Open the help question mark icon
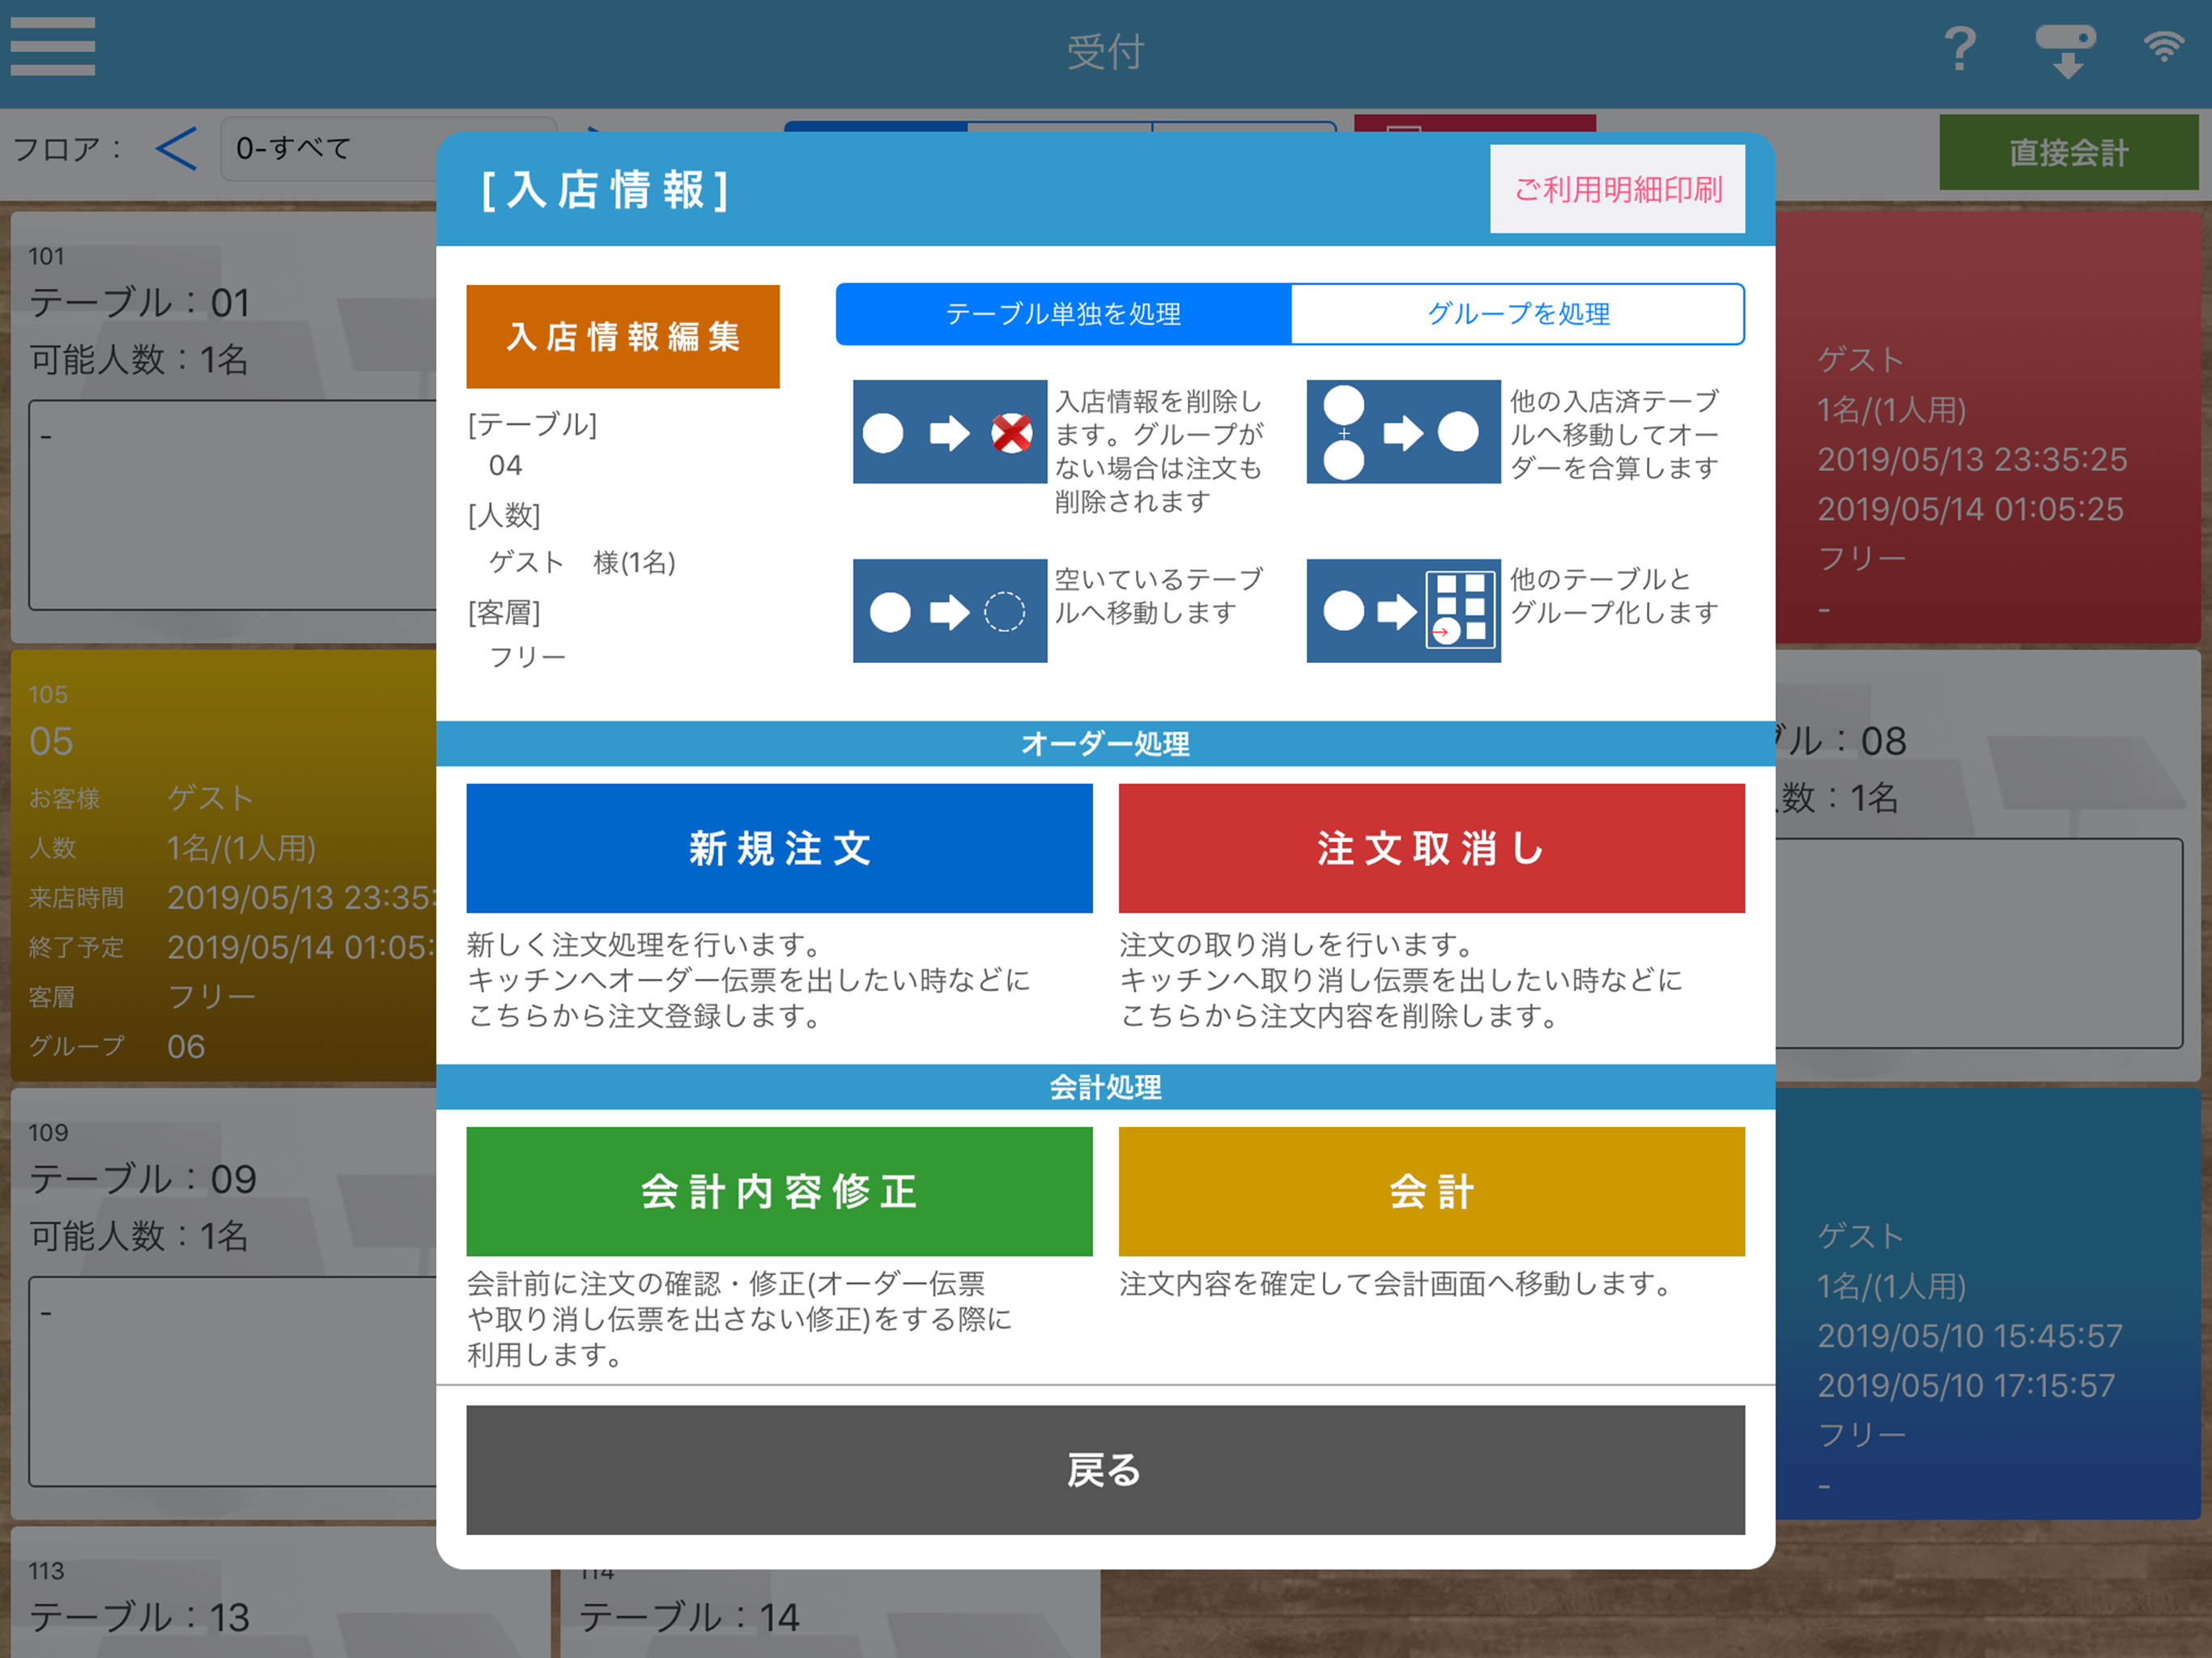The width and height of the screenshot is (2212, 1658). coord(1959,48)
